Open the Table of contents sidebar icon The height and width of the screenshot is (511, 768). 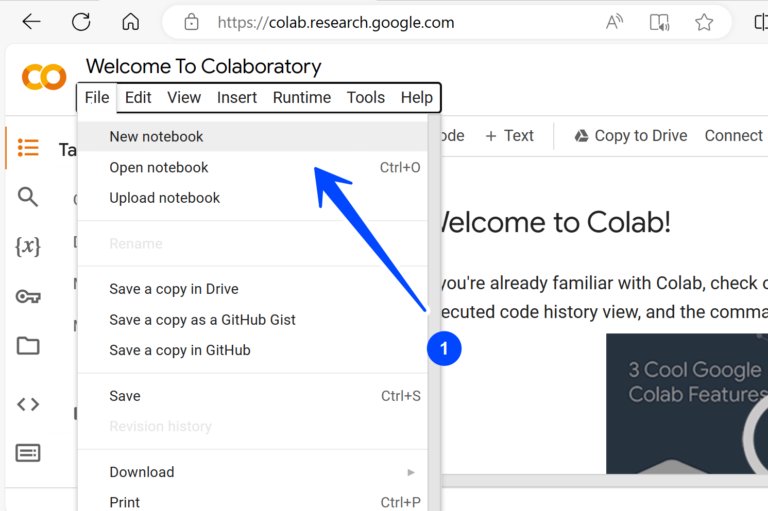[x=28, y=148]
